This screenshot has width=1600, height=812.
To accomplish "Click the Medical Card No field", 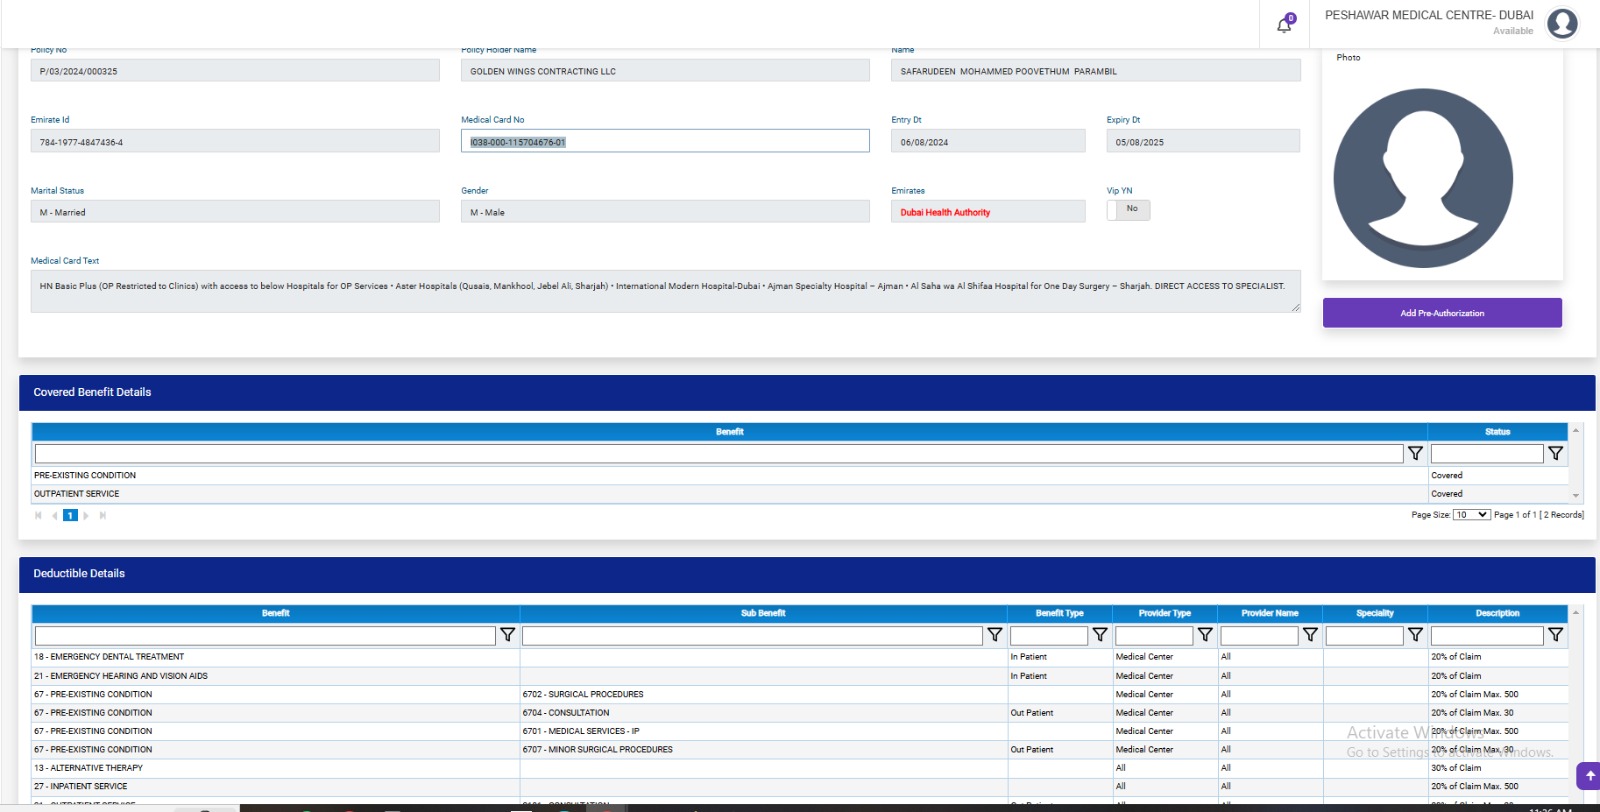I will click(664, 142).
